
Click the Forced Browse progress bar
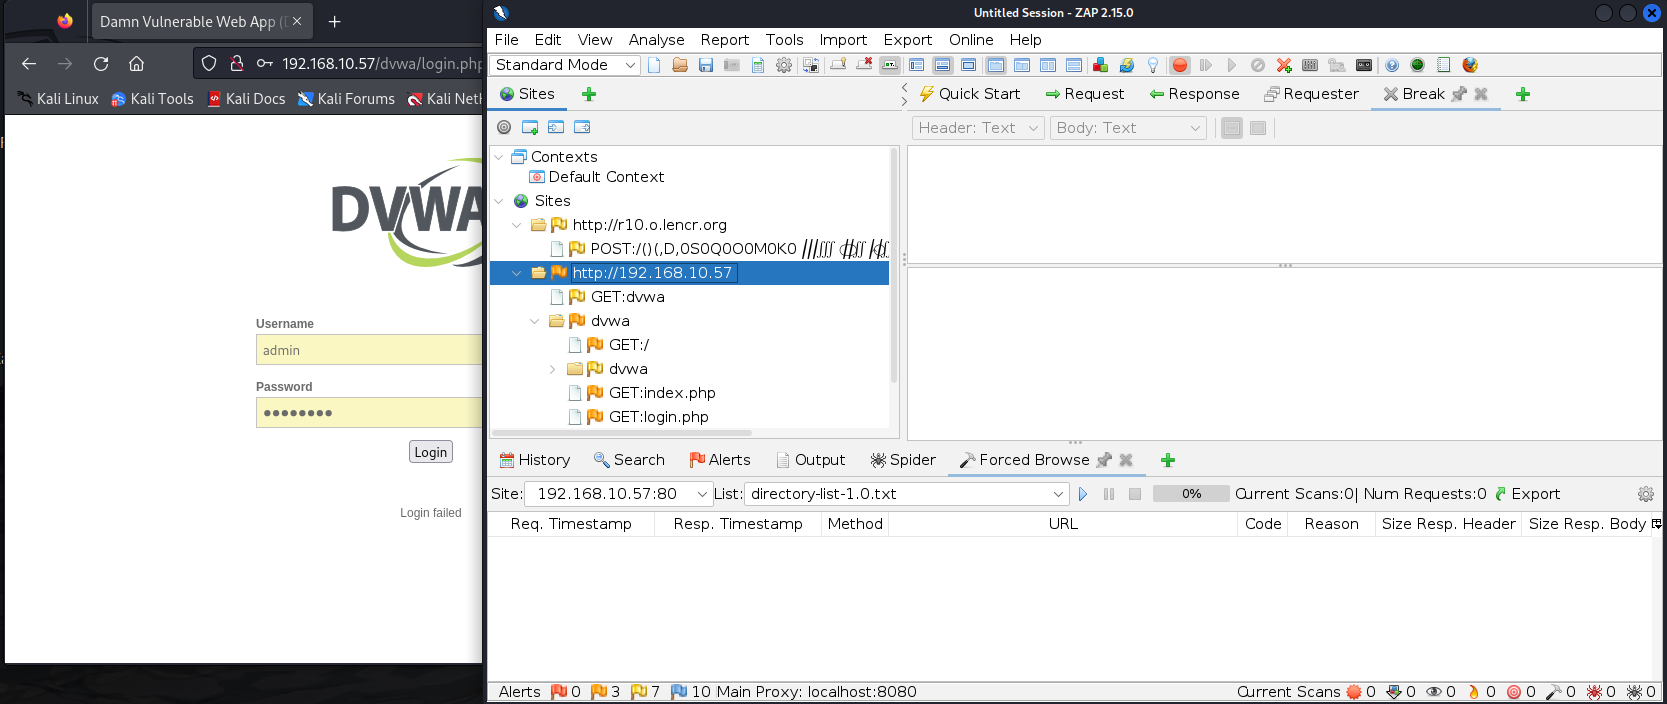coord(1191,494)
